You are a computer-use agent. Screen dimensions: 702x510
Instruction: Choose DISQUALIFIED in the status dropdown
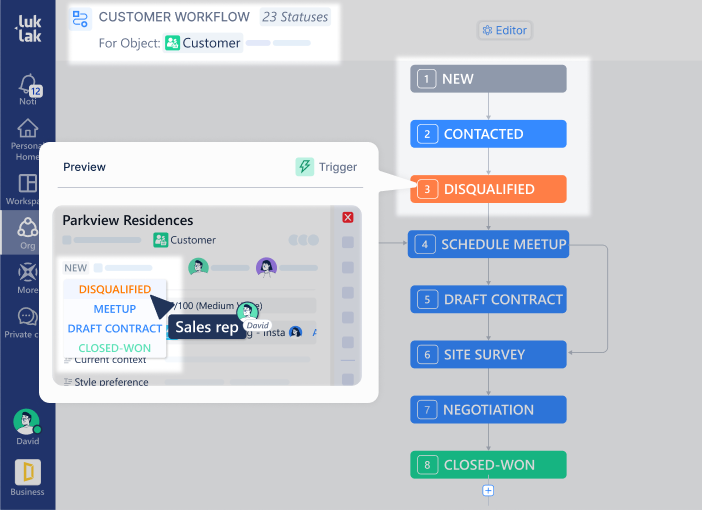click(114, 289)
